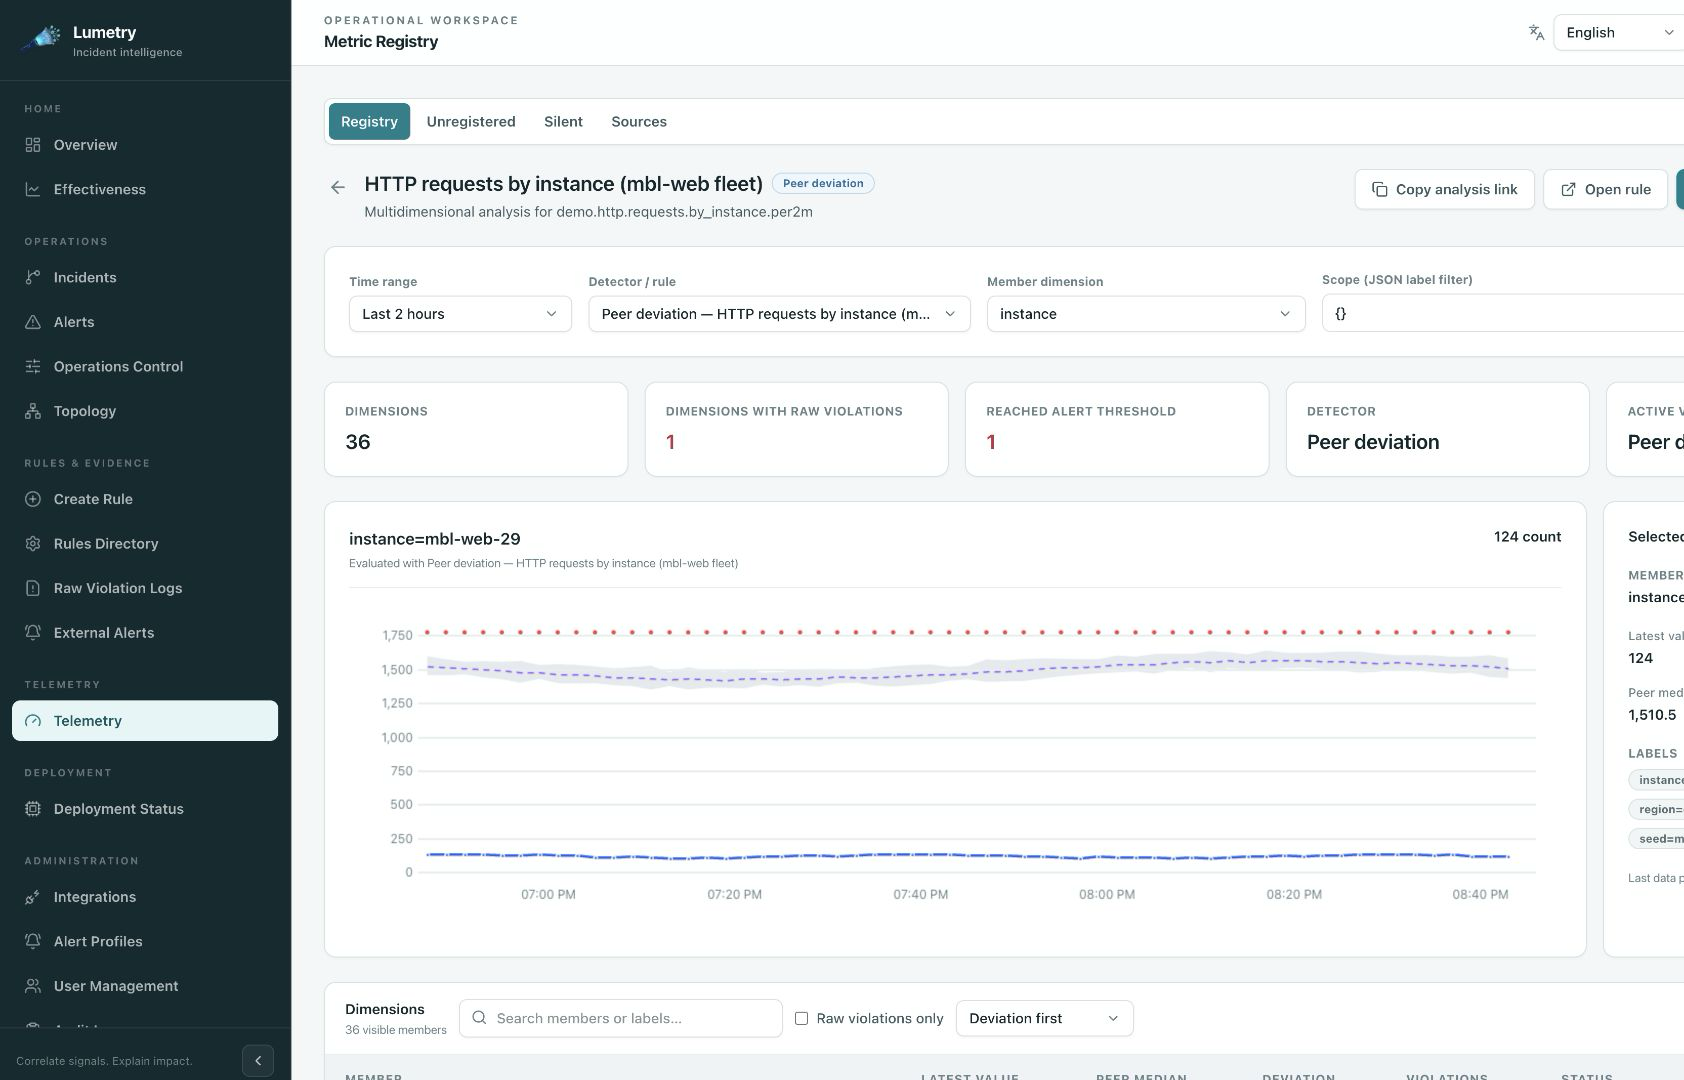Viewport: 1684px width, 1080px height.
Task: Open Deployment Status
Action: coord(145,809)
